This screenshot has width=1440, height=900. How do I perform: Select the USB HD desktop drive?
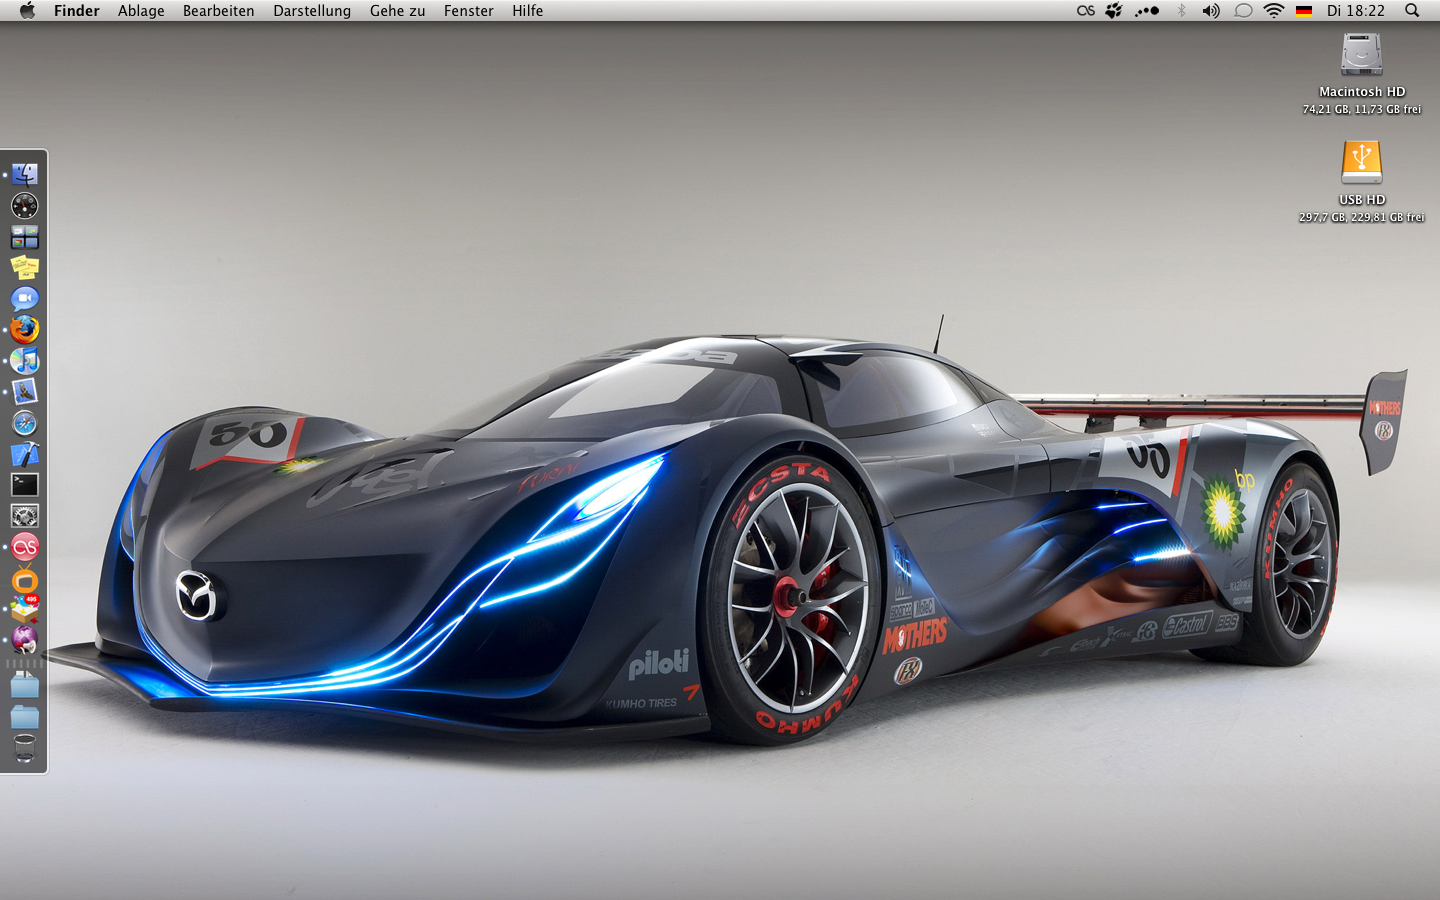click(1361, 163)
